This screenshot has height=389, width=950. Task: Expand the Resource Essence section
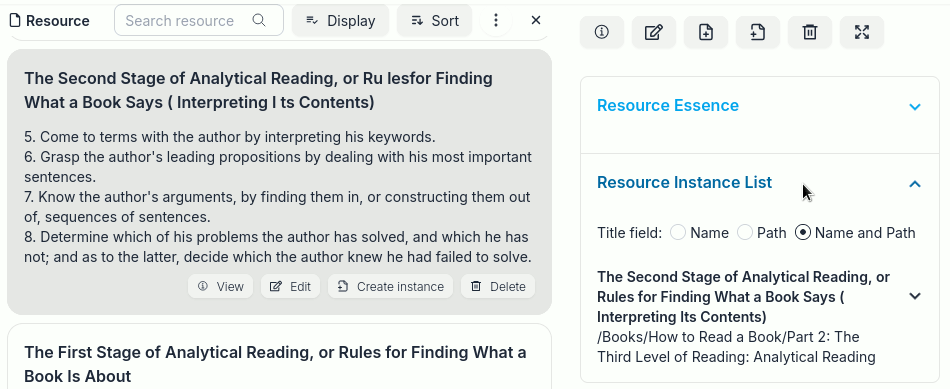coord(915,107)
